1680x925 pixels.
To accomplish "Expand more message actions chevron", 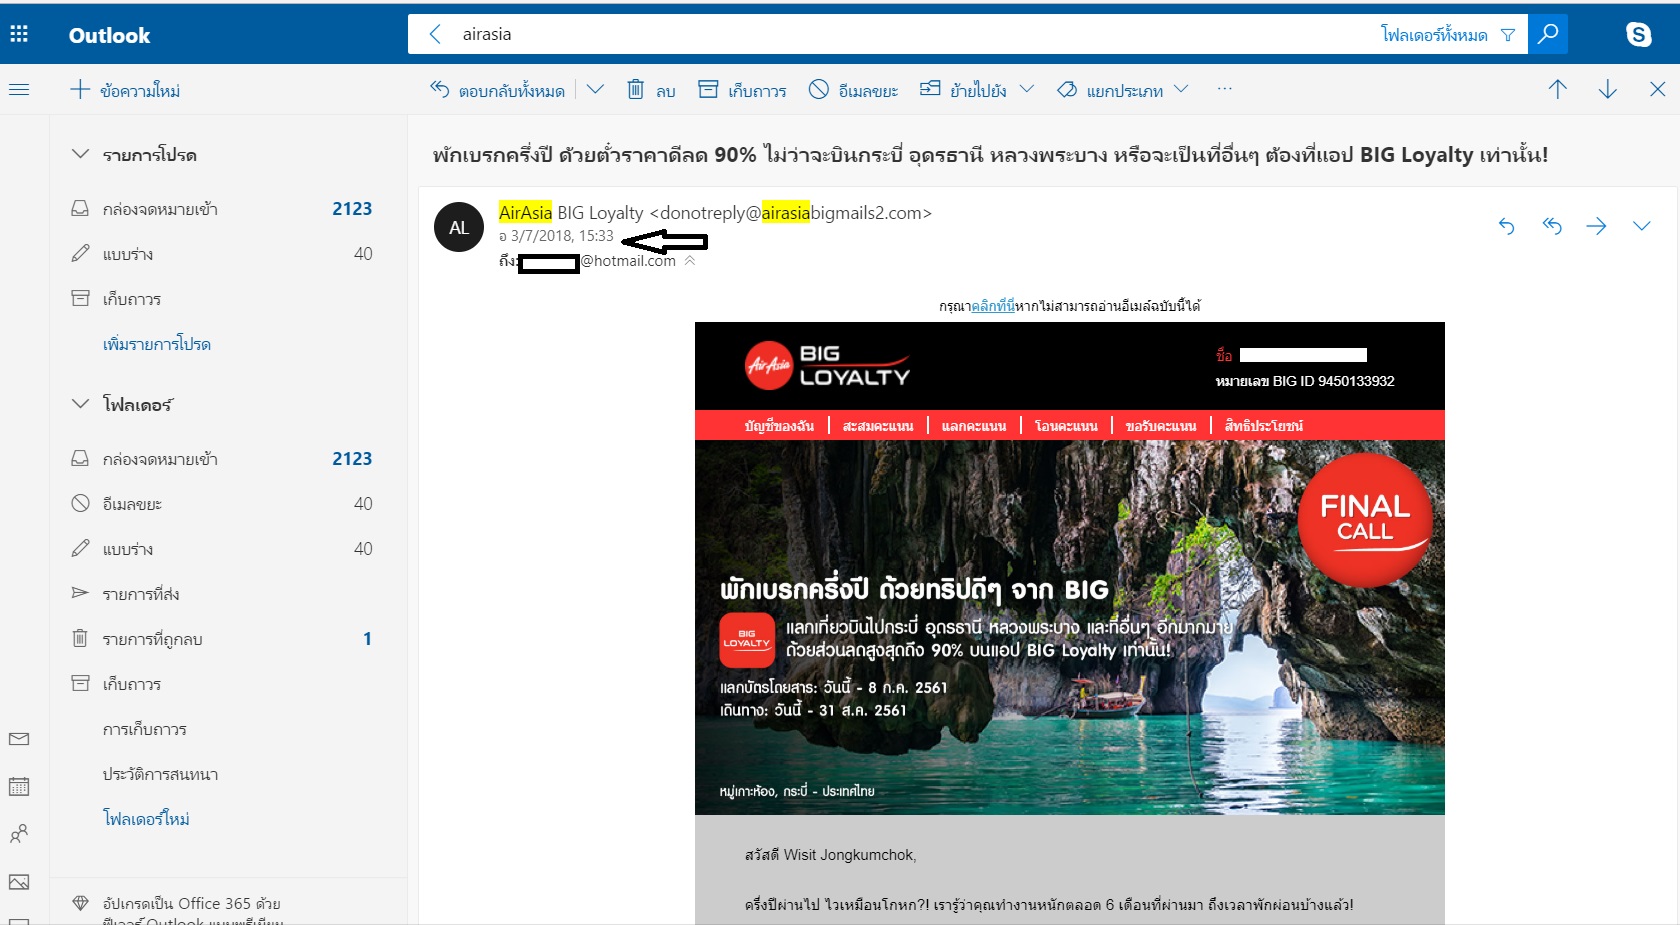I will coord(1642,226).
